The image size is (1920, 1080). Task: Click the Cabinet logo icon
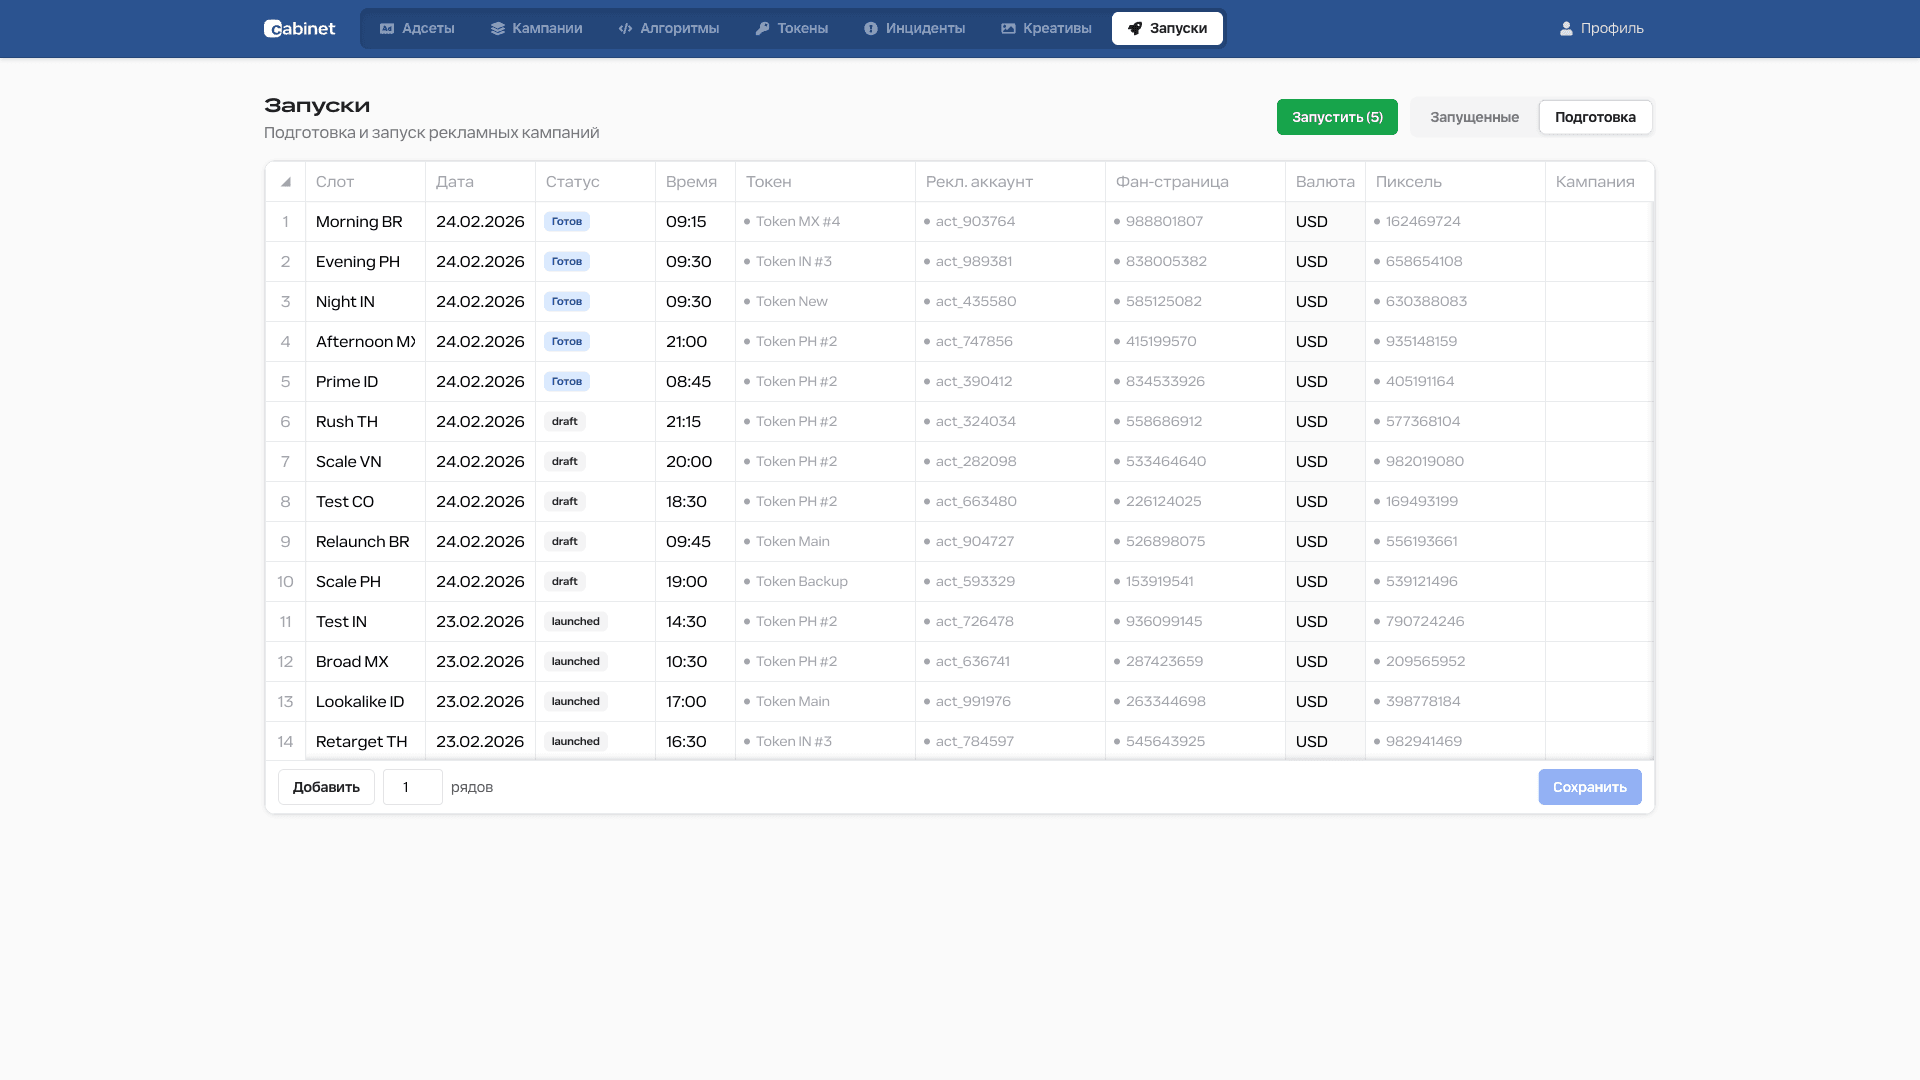point(272,29)
